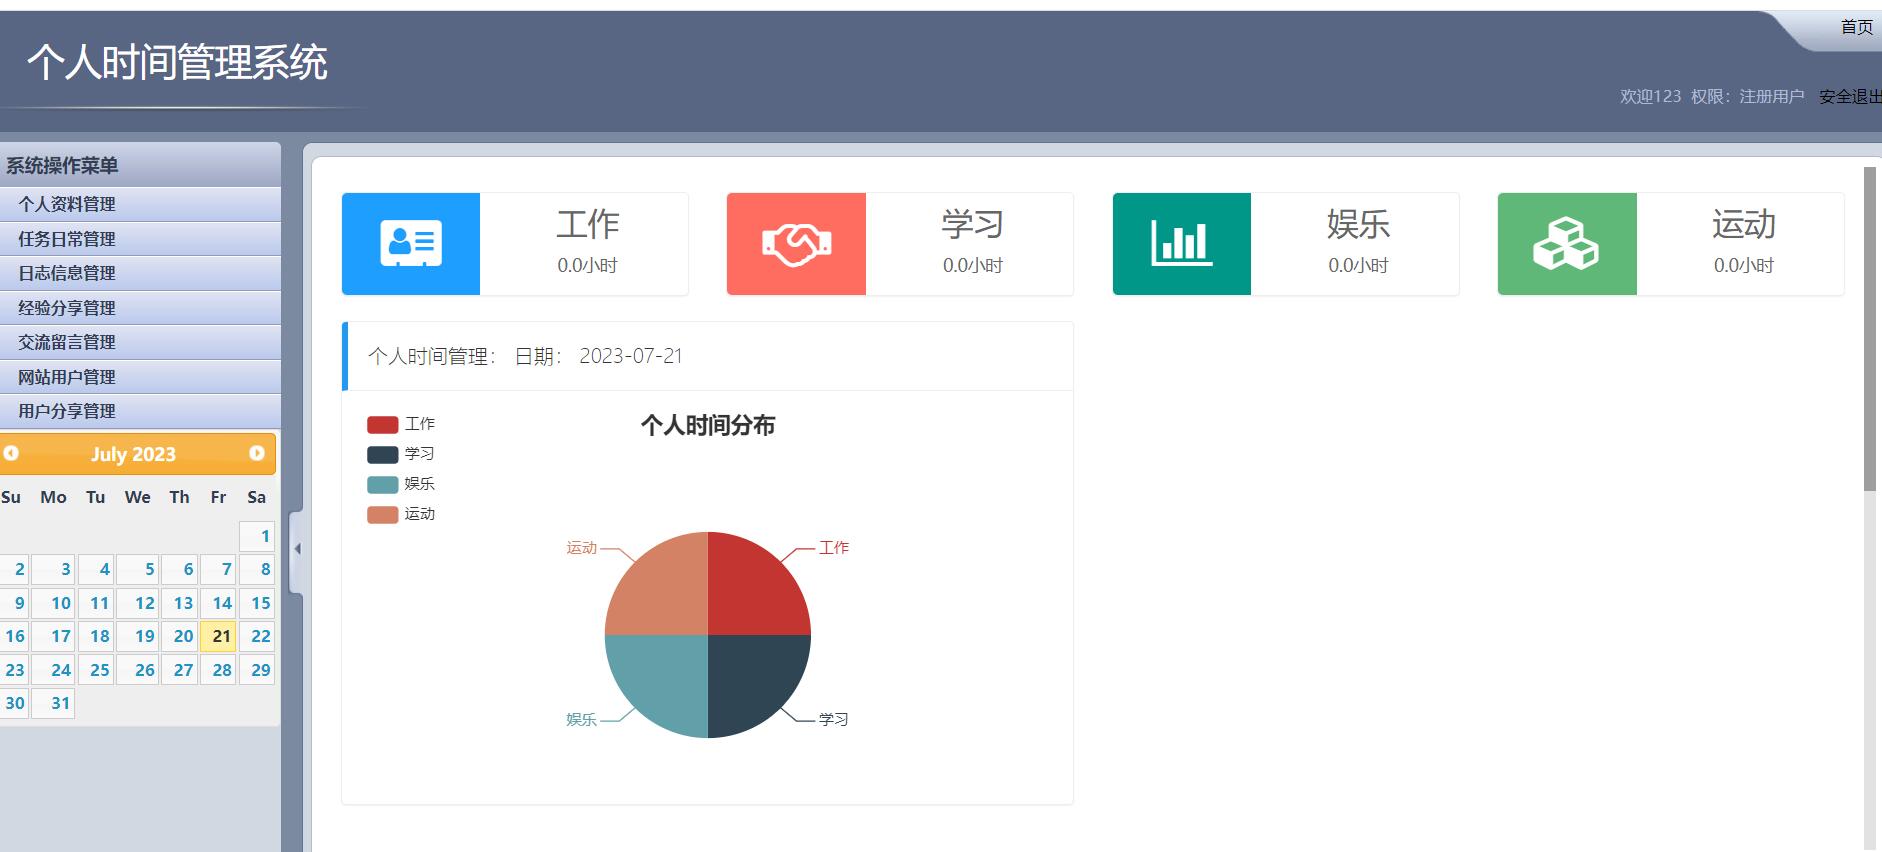Viewport: 1882px width, 852px height.
Task: Toggle 娱乐 legend swatch in chart
Action: tap(382, 484)
